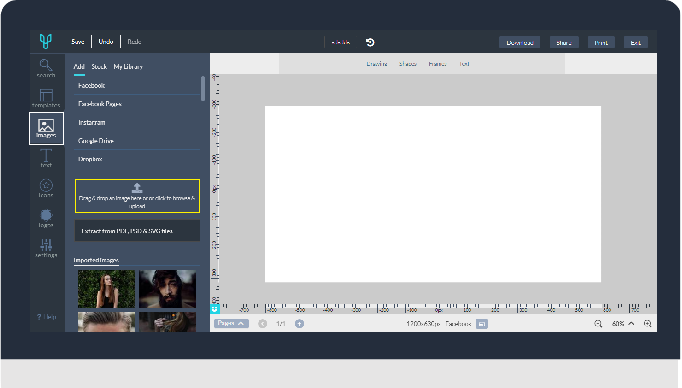Select the bottom-right imported image thumbnail

tap(167, 322)
